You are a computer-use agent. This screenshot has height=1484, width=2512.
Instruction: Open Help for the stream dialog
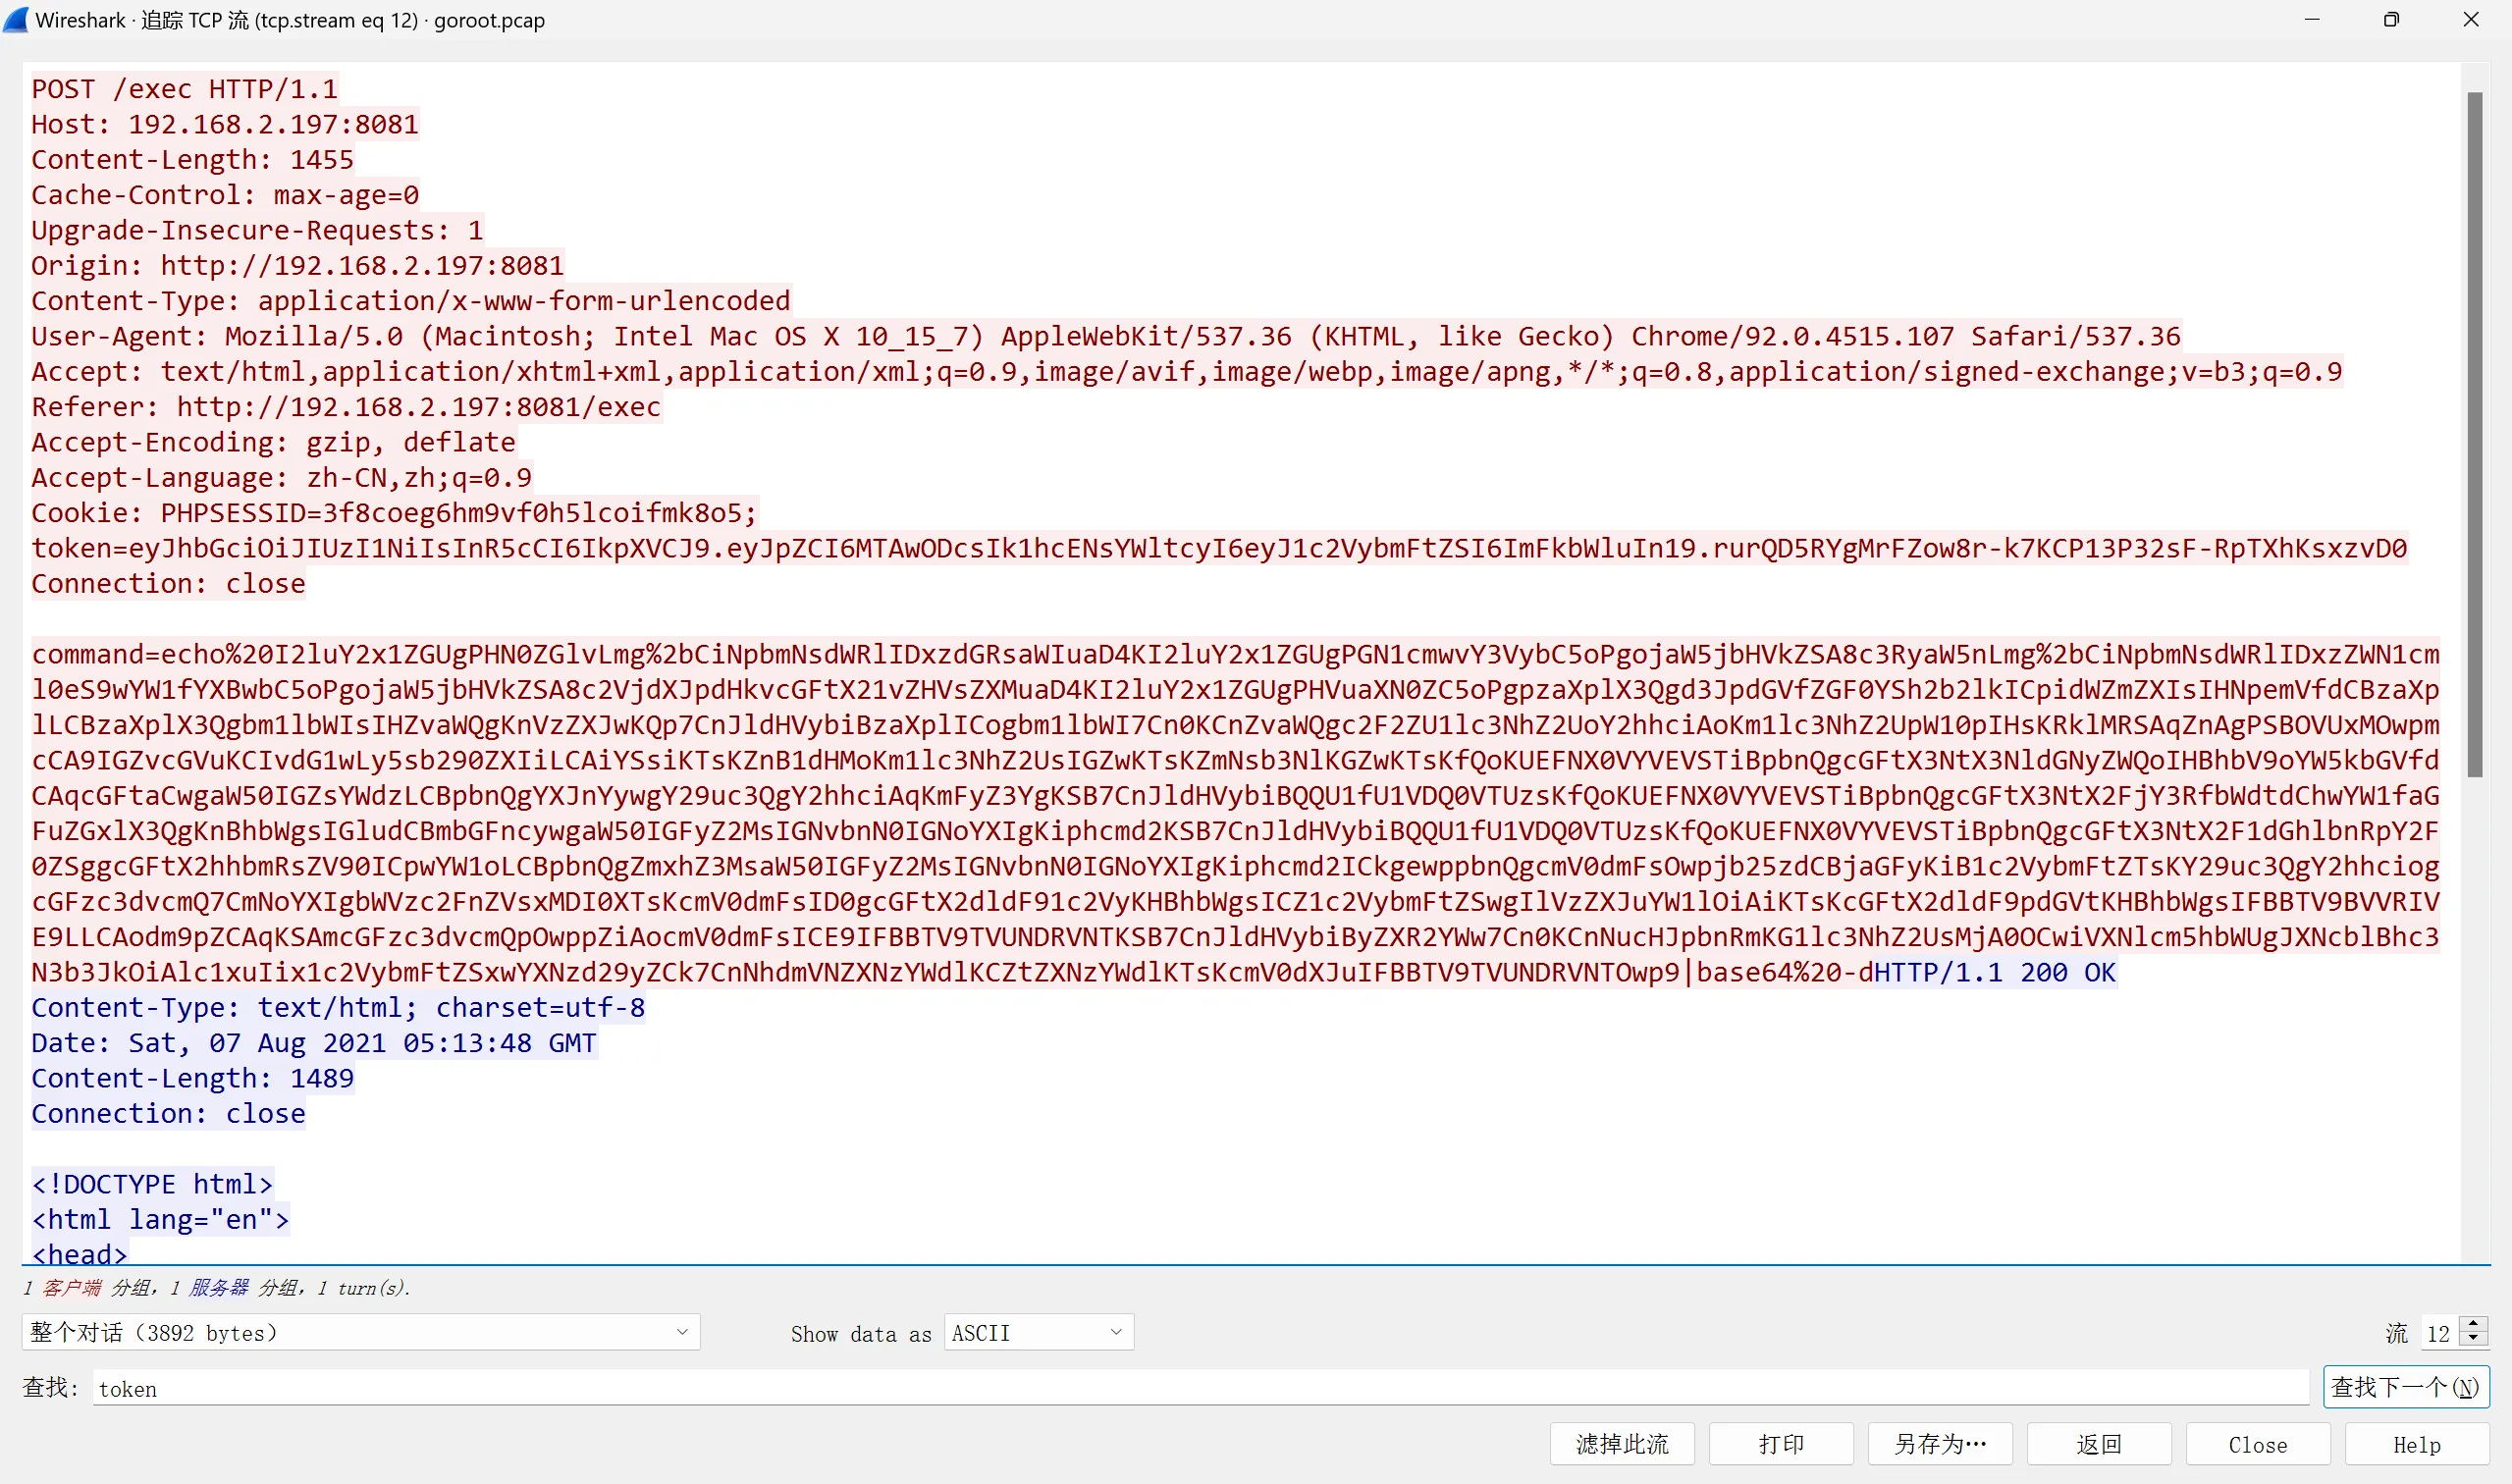point(2416,1444)
